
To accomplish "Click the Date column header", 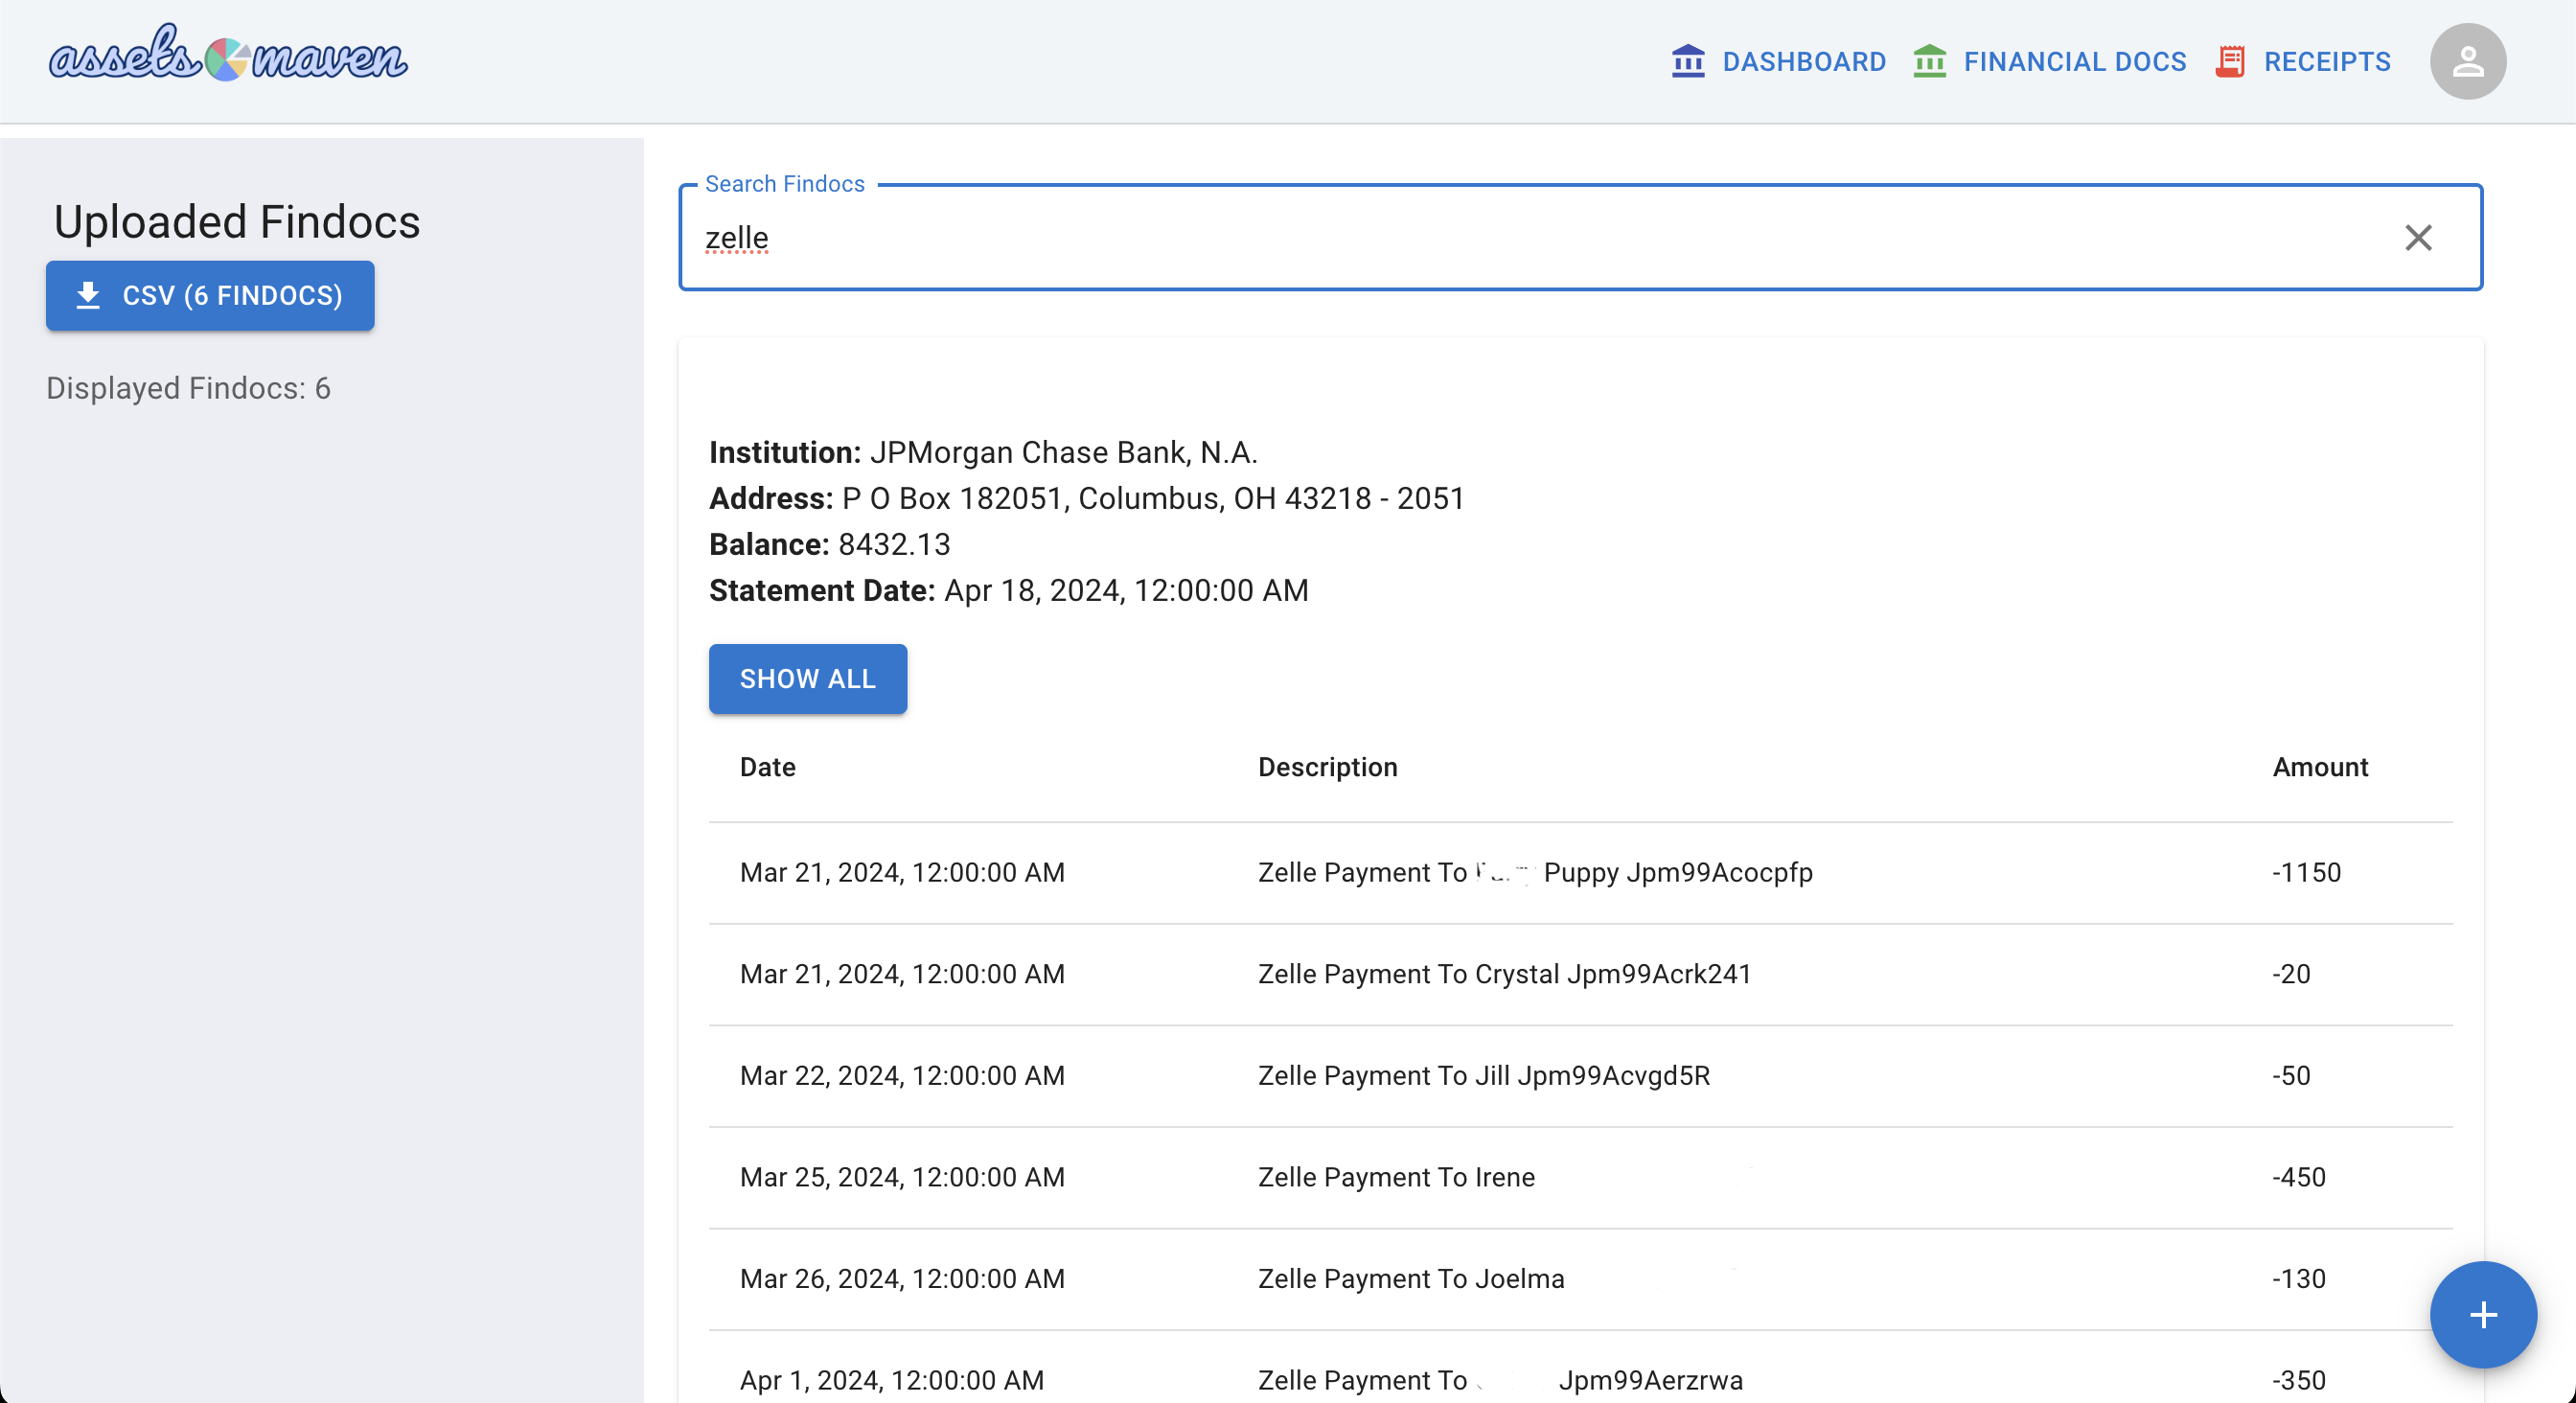I will point(767,767).
